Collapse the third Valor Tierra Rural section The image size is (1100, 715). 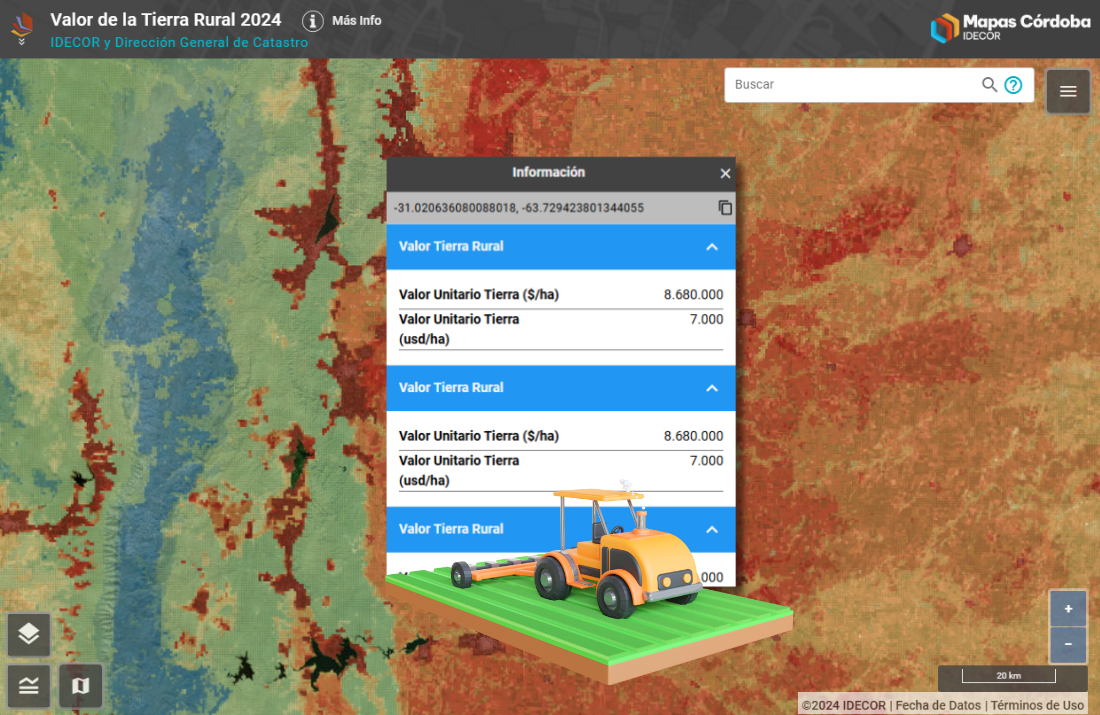click(x=712, y=530)
